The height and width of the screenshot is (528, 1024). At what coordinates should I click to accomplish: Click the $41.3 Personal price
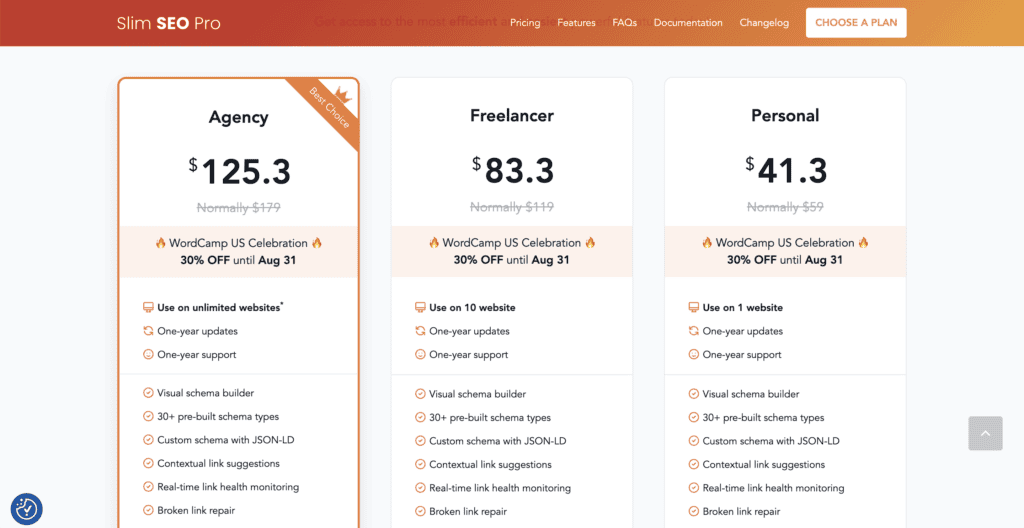[x=786, y=171]
